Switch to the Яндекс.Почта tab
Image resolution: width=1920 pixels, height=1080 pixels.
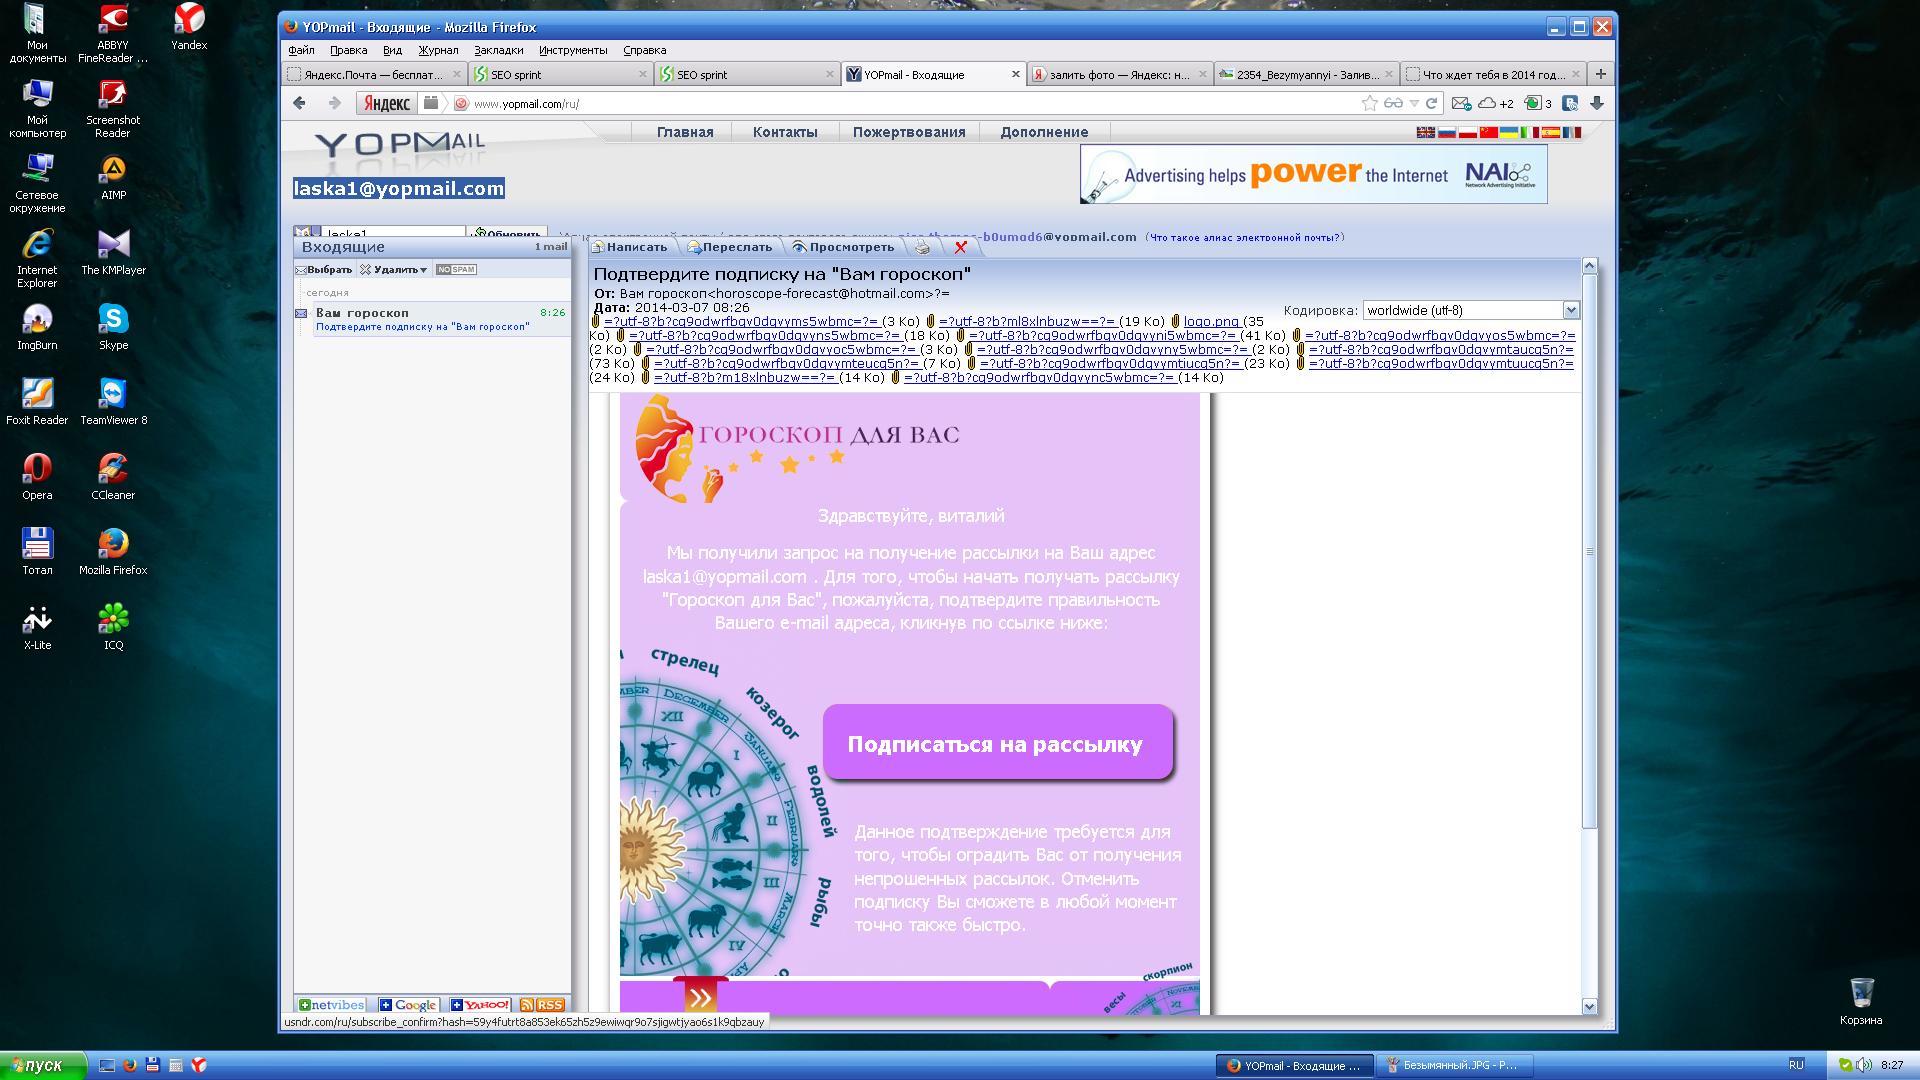point(372,75)
